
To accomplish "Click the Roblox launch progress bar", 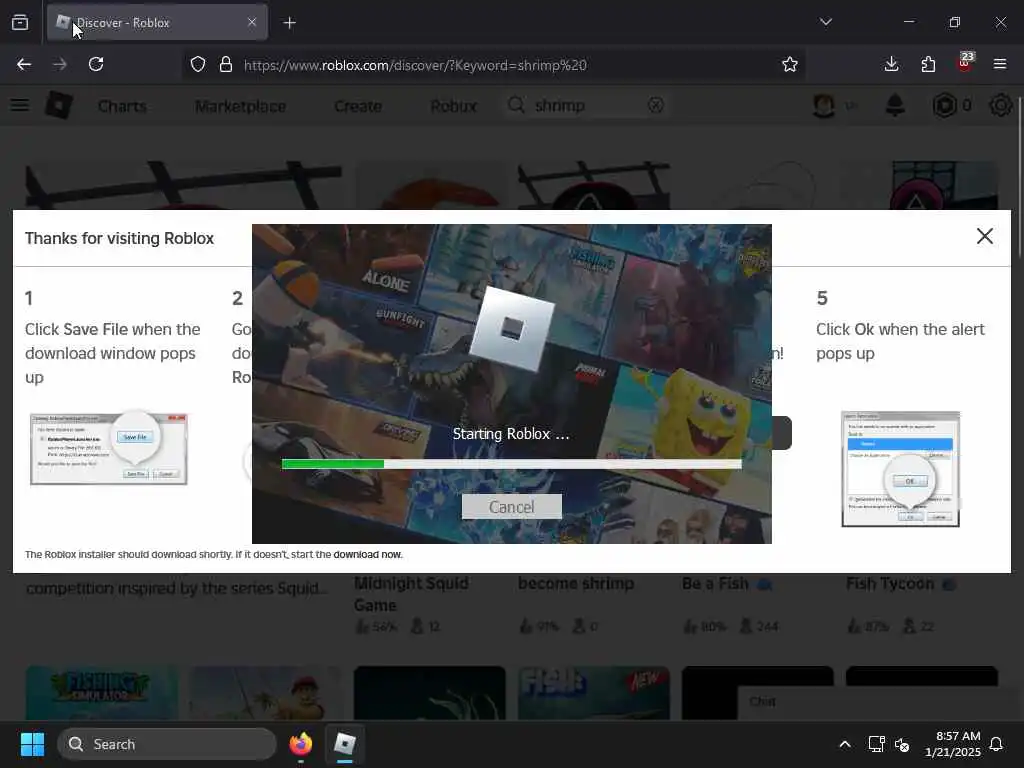I will pyautogui.click(x=511, y=464).
